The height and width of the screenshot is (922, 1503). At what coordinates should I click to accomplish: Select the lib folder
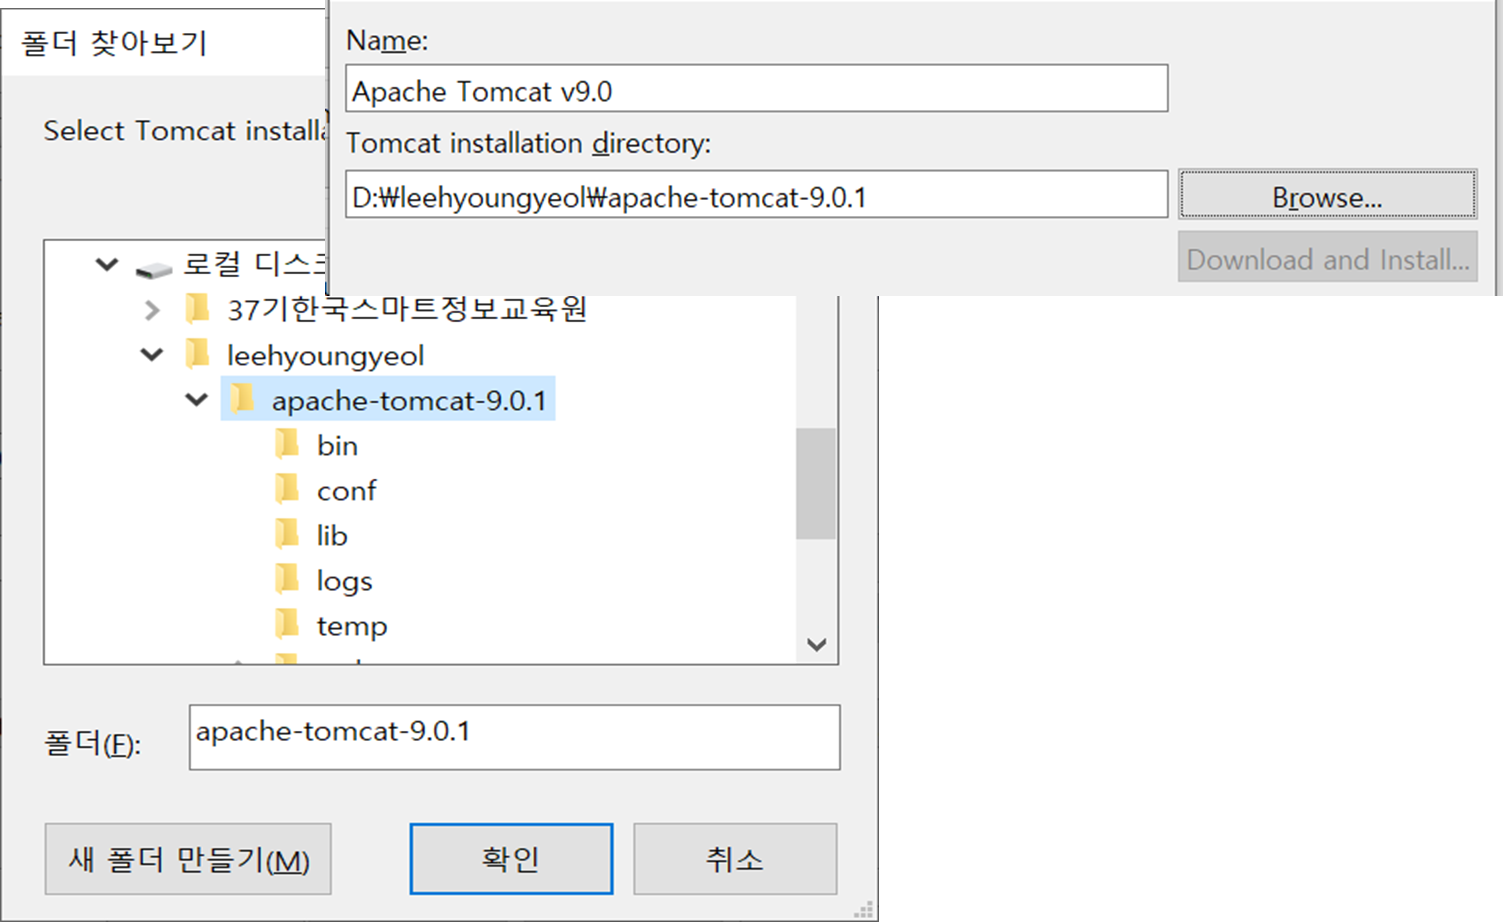[332, 536]
